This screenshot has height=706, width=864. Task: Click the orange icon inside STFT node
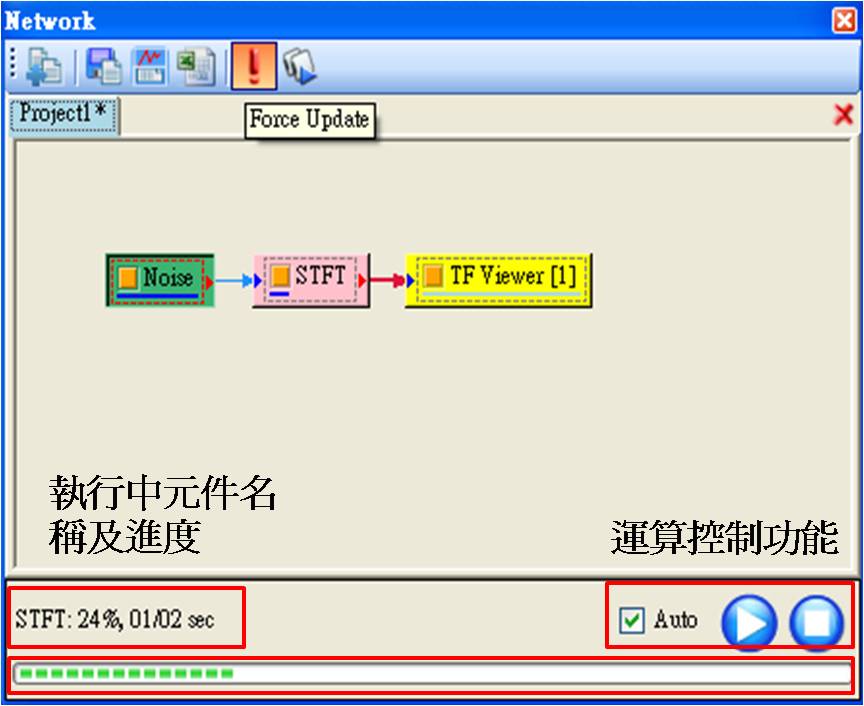tap(280, 275)
